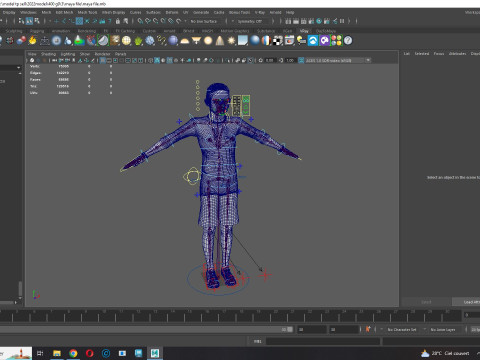Toggle the highlighted snap to point button
The image size is (480, 360).
[x=79, y=21]
